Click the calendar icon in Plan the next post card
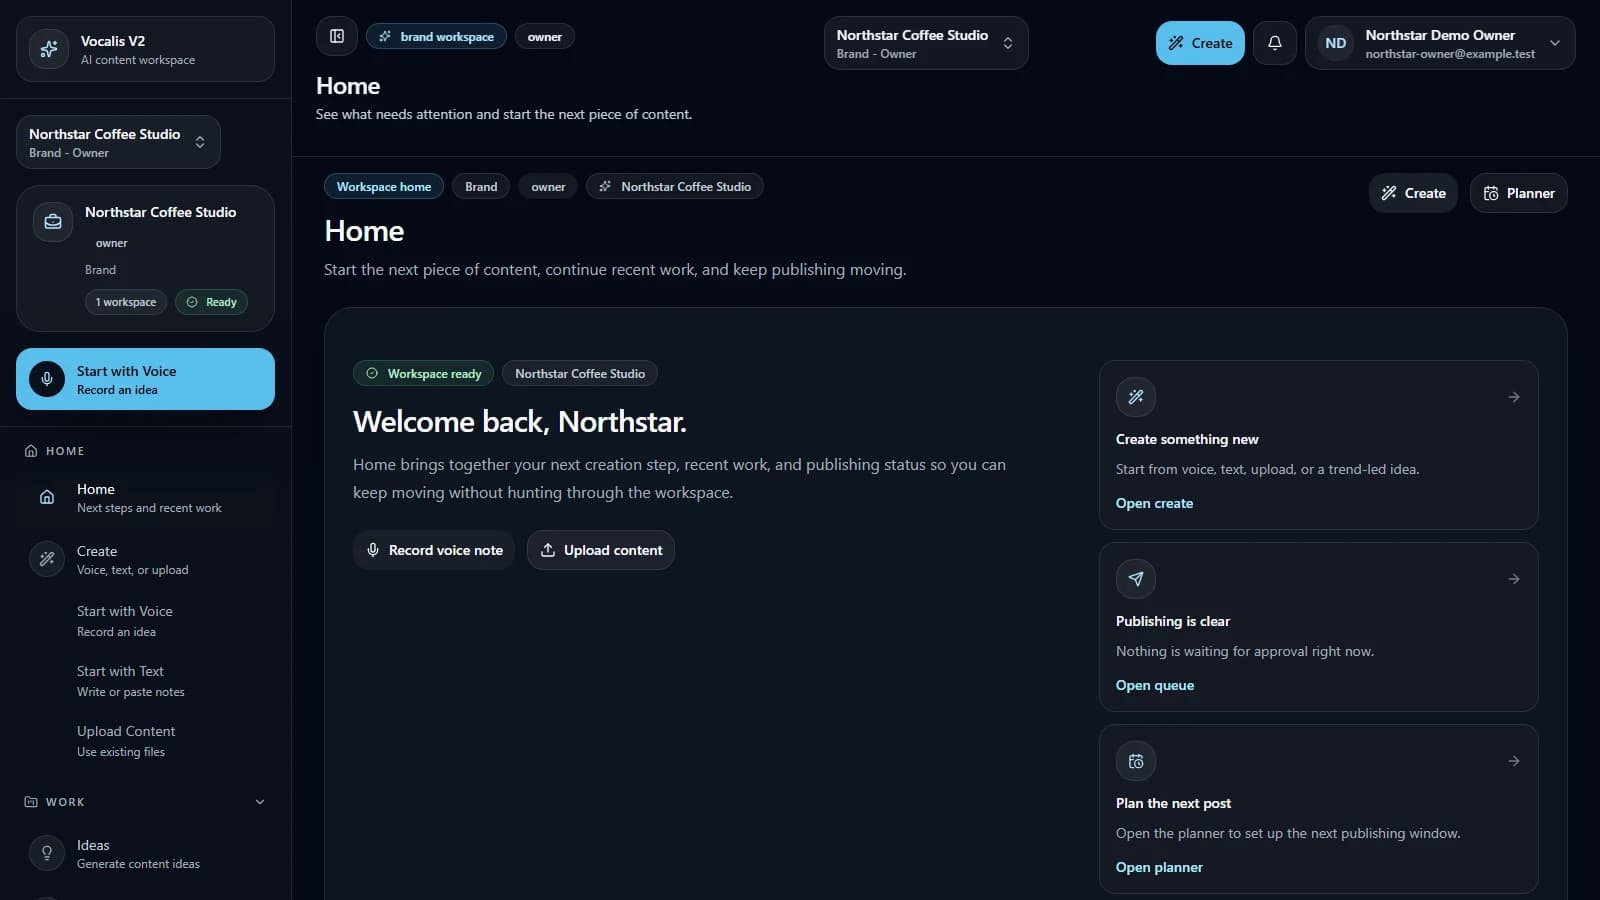This screenshot has width=1600, height=900. pyautogui.click(x=1136, y=761)
